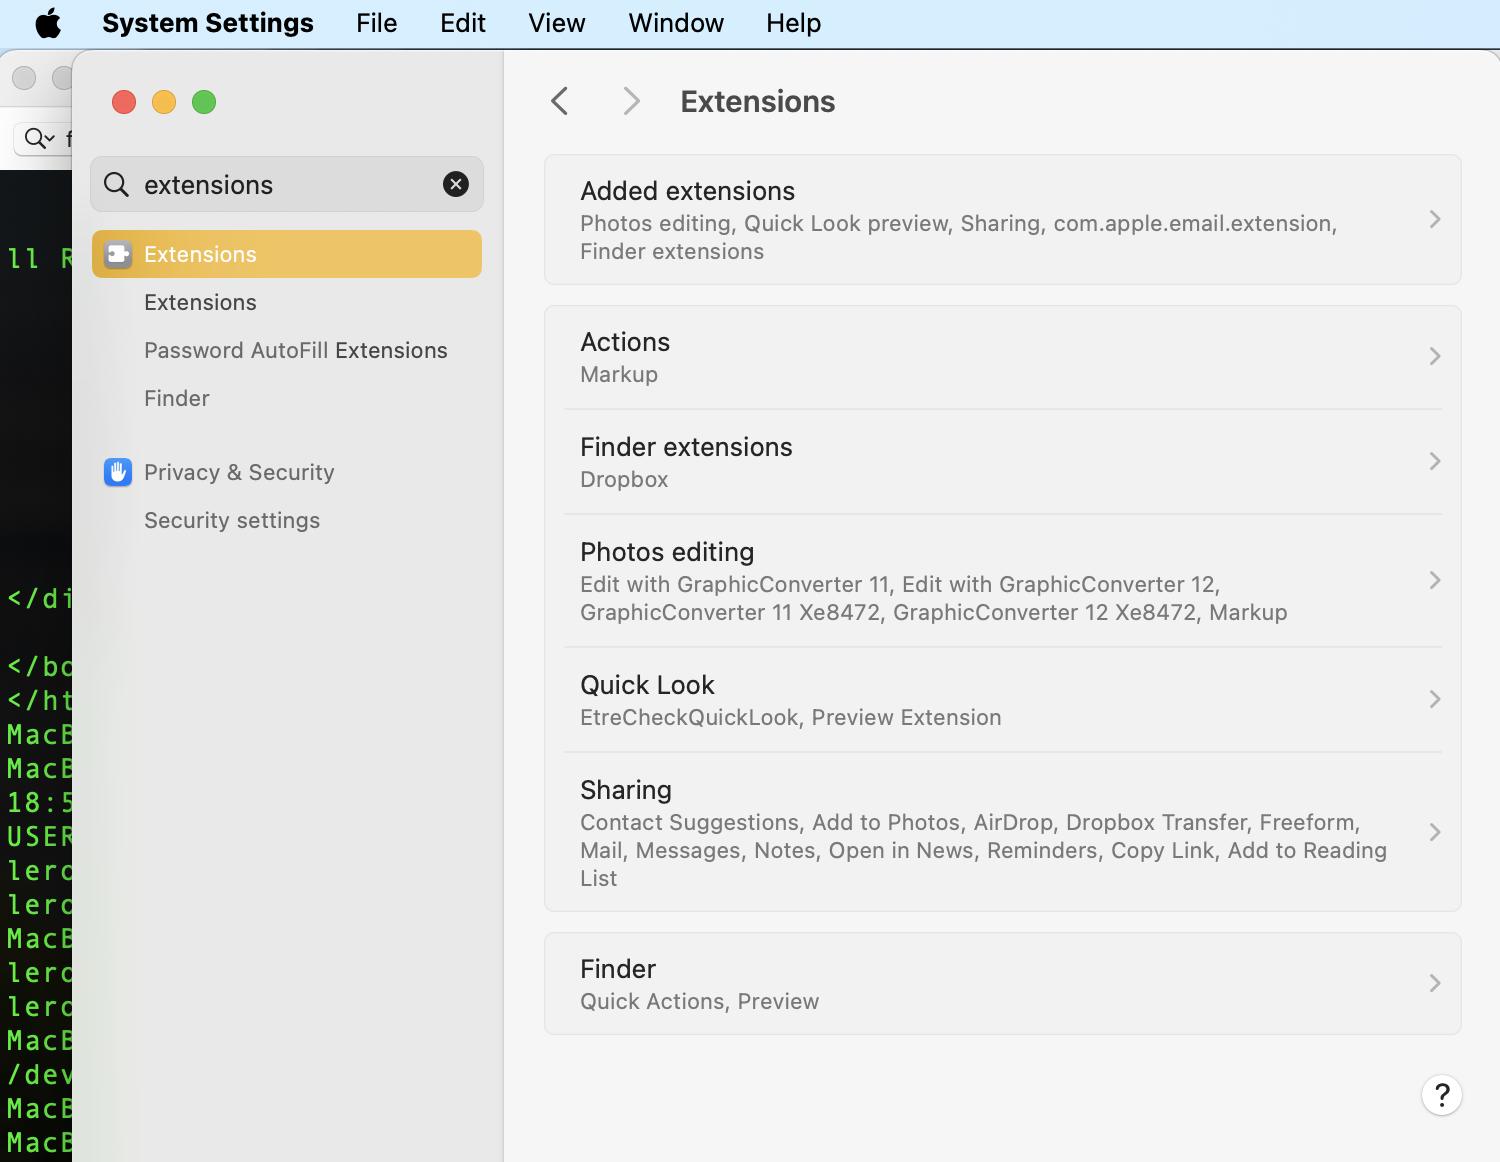Expand the Actions Markup row
The width and height of the screenshot is (1500, 1162).
(1434, 357)
